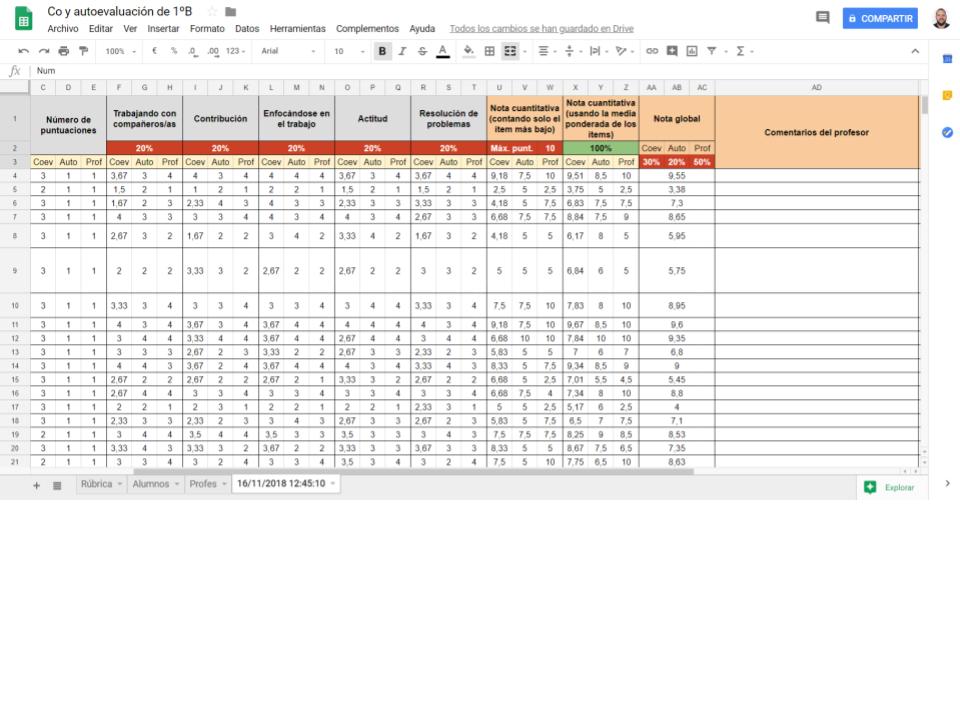Open the Arial font dropdown
This screenshot has height=720, width=960.
pyautogui.click(x=287, y=51)
